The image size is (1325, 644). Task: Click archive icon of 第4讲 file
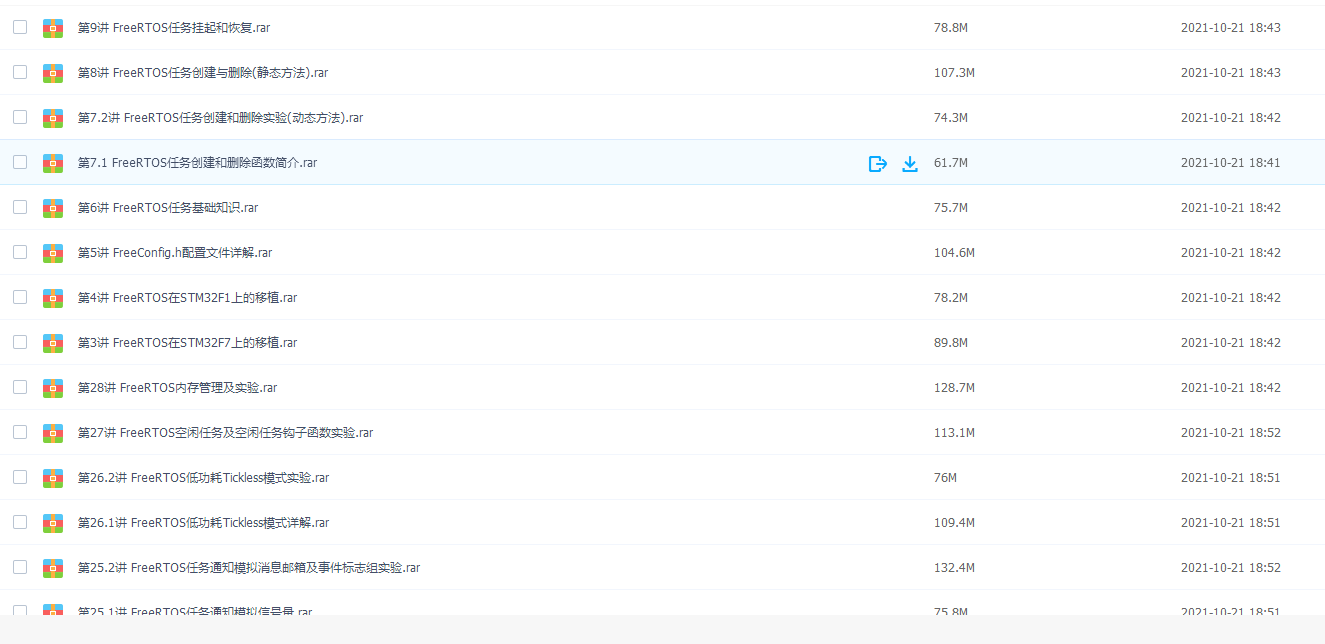[53, 298]
